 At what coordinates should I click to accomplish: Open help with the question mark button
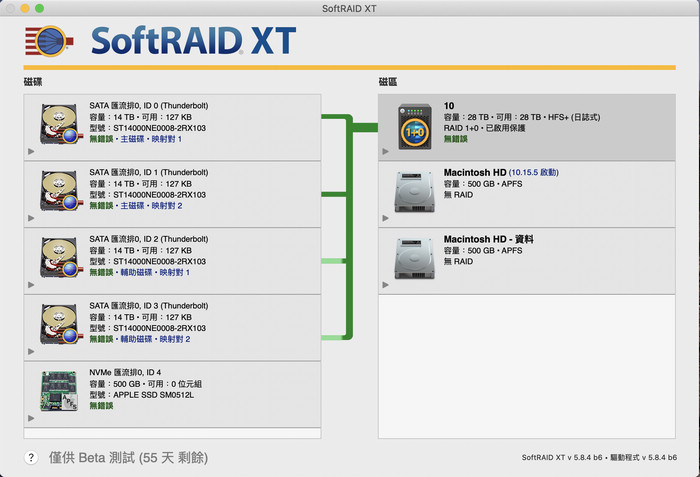click(x=31, y=457)
